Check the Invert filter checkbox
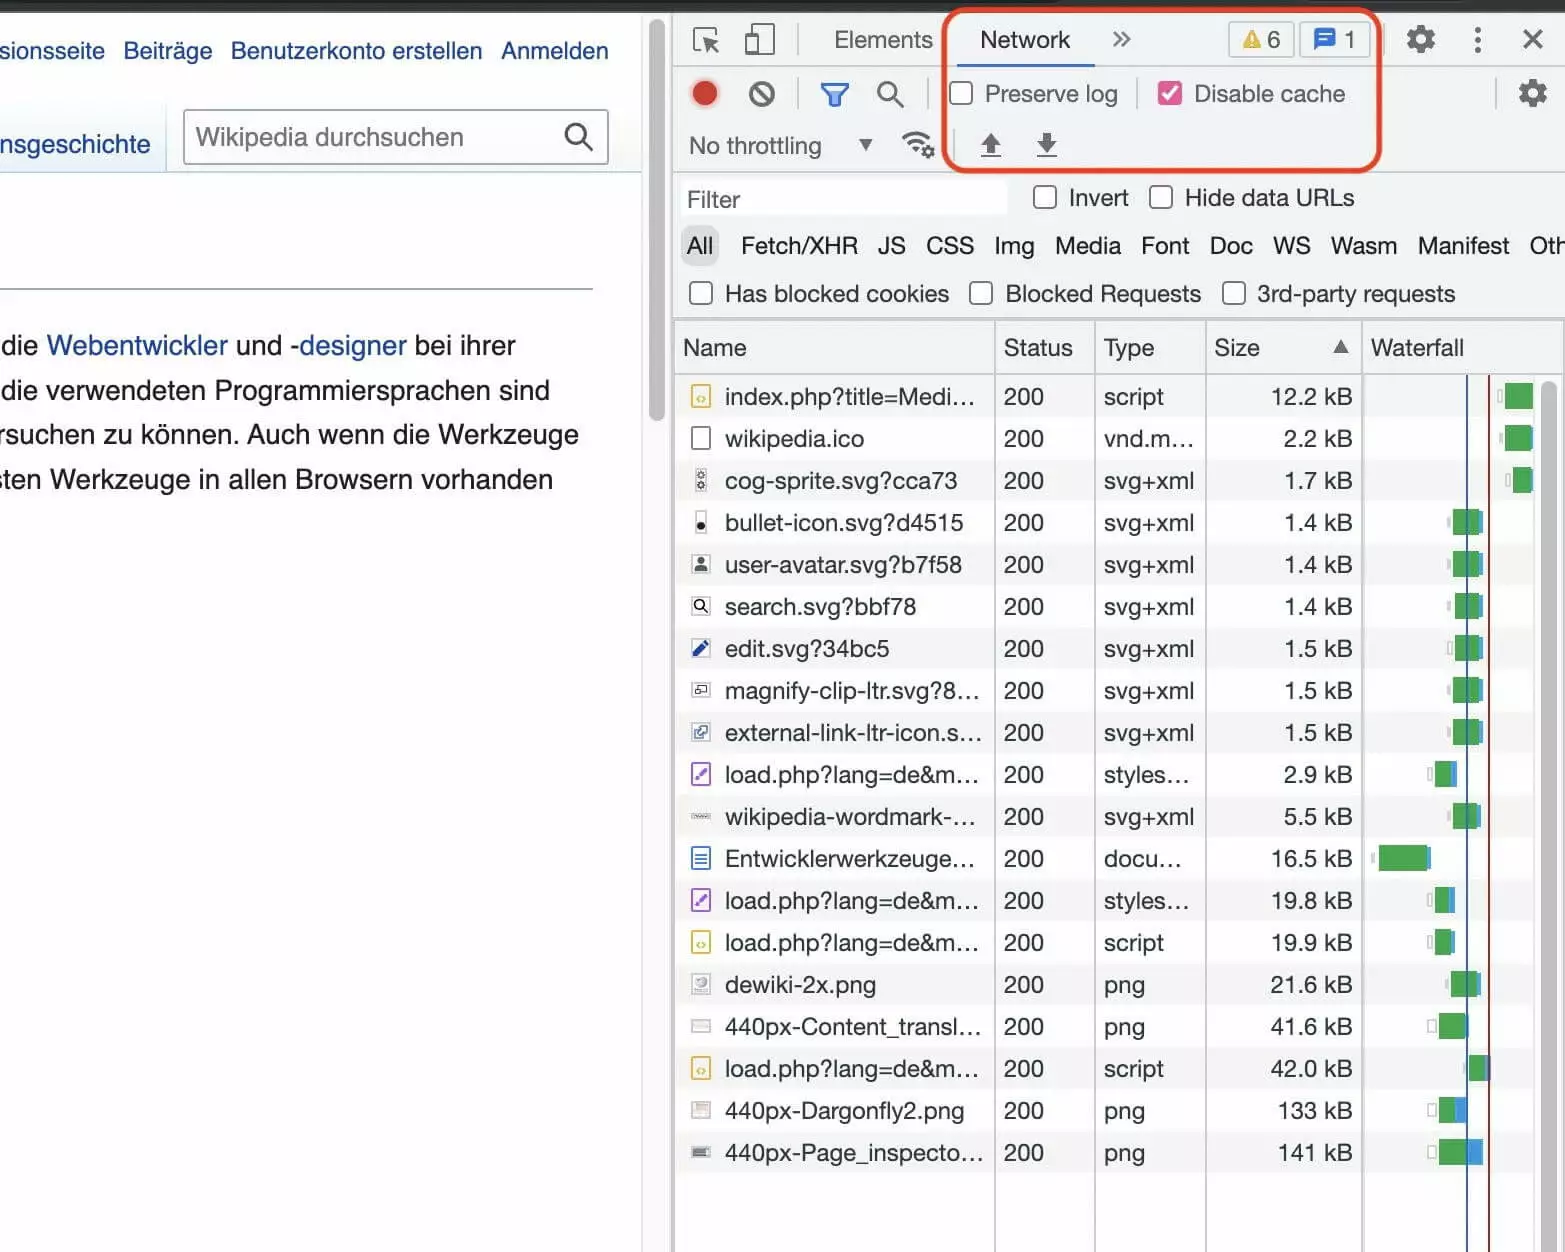Image resolution: width=1565 pixels, height=1252 pixels. coord(1045,198)
